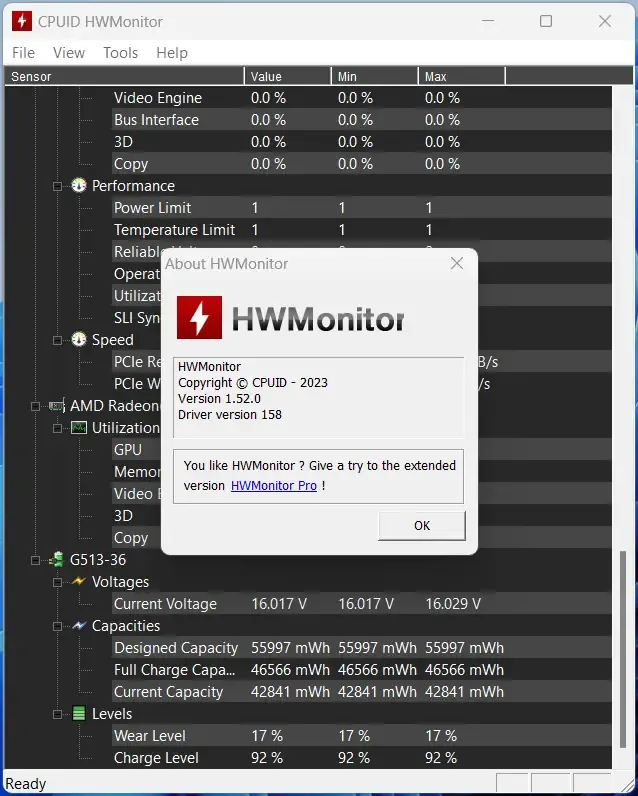638x796 pixels.
Task: Collapse the Speed tree node
Action: 57,340
